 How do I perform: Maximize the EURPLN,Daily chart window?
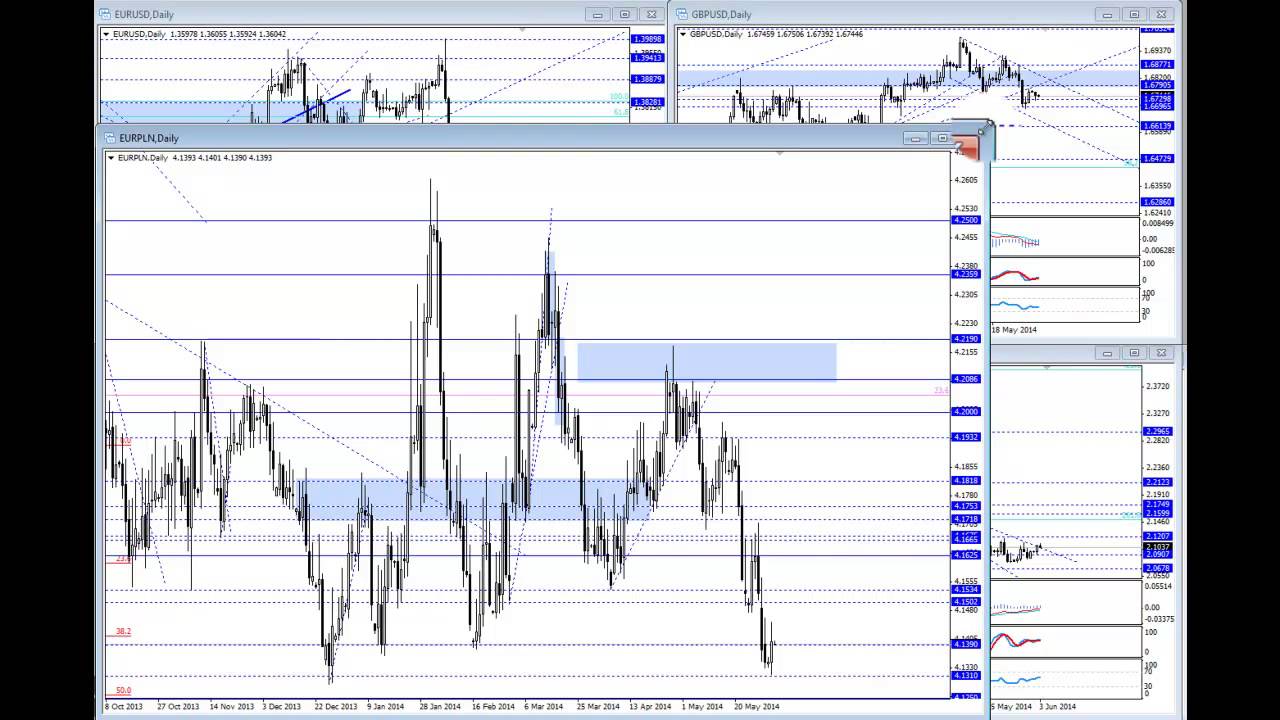click(x=942, y=138)
